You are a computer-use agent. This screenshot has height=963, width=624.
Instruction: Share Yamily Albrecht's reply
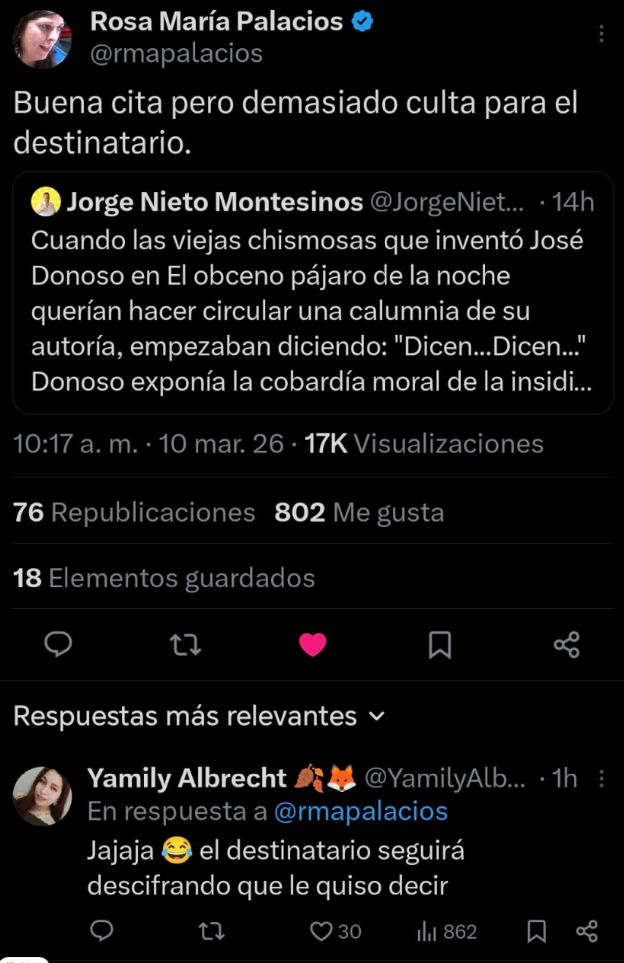pyautogui.click(x=587, y=931)
